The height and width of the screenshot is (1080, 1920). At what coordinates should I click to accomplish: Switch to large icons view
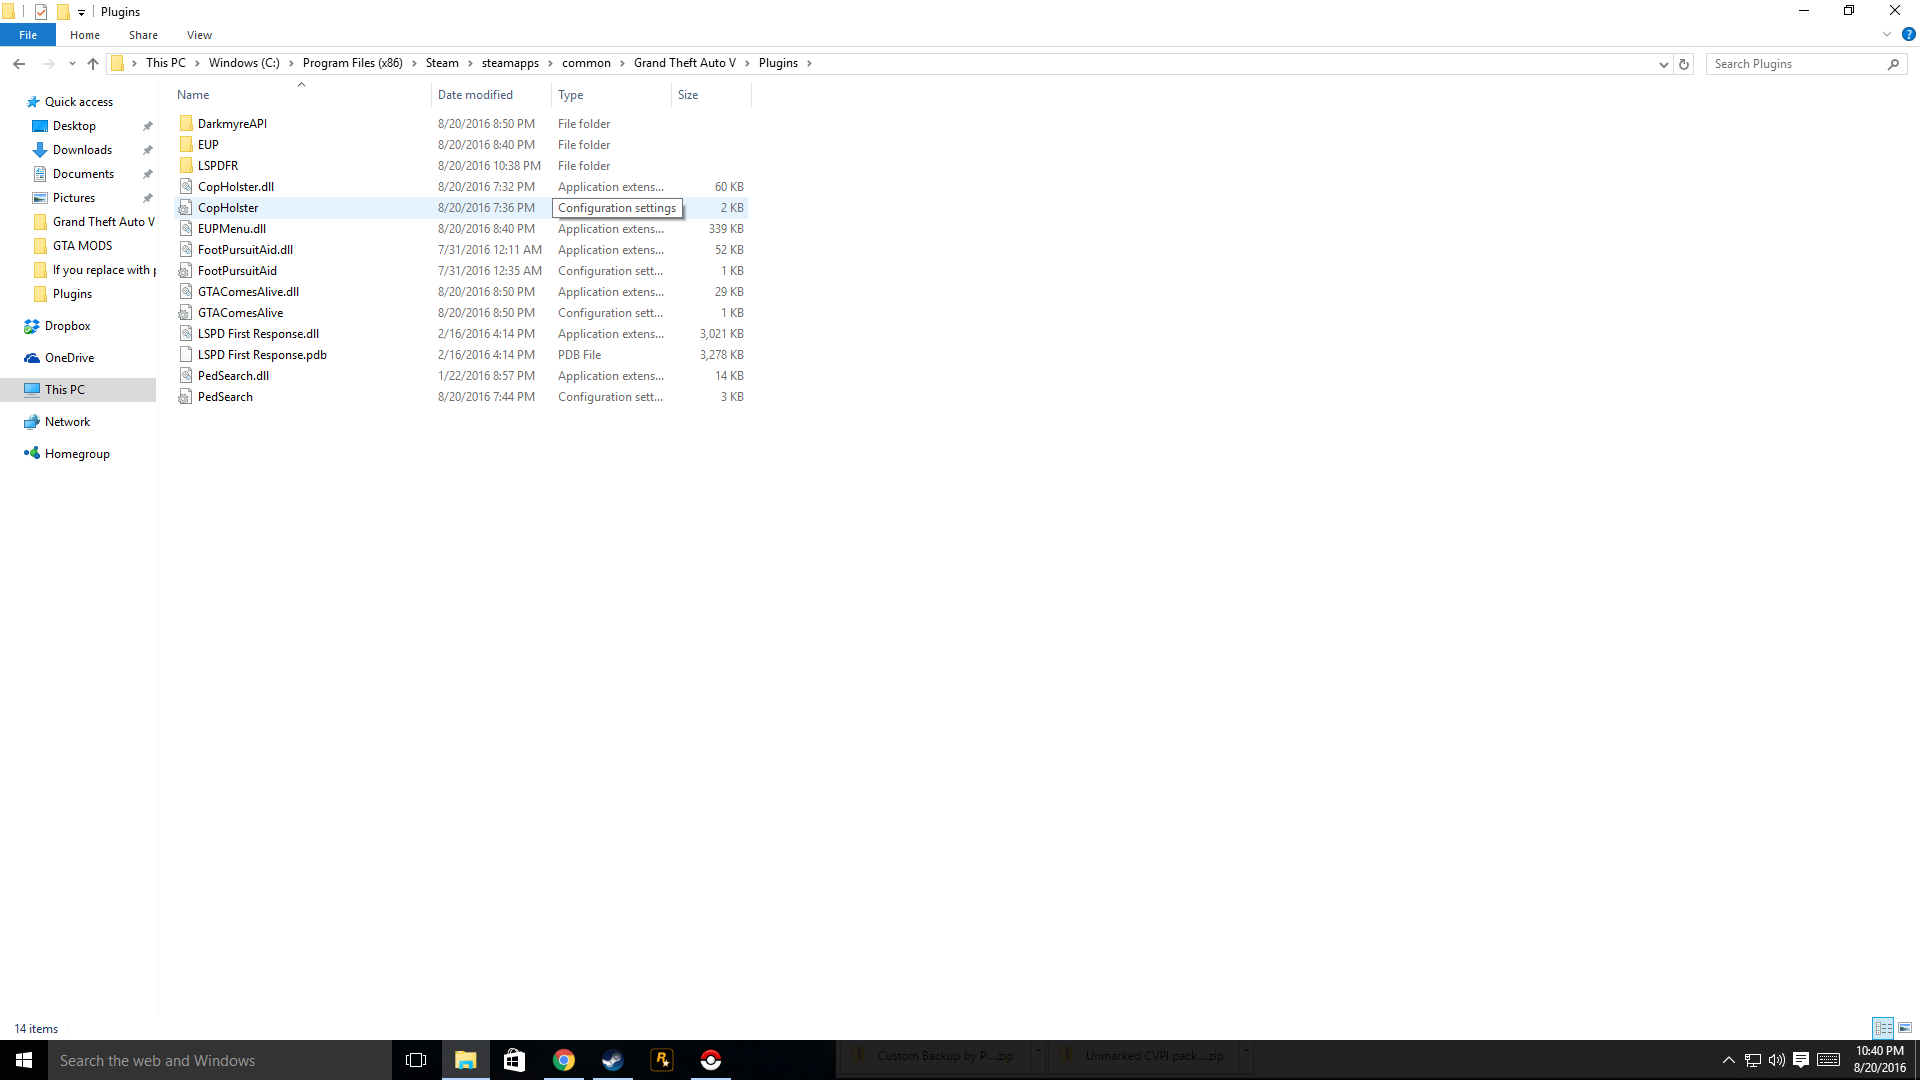pyautogui.click(x=1905, y=1028)
